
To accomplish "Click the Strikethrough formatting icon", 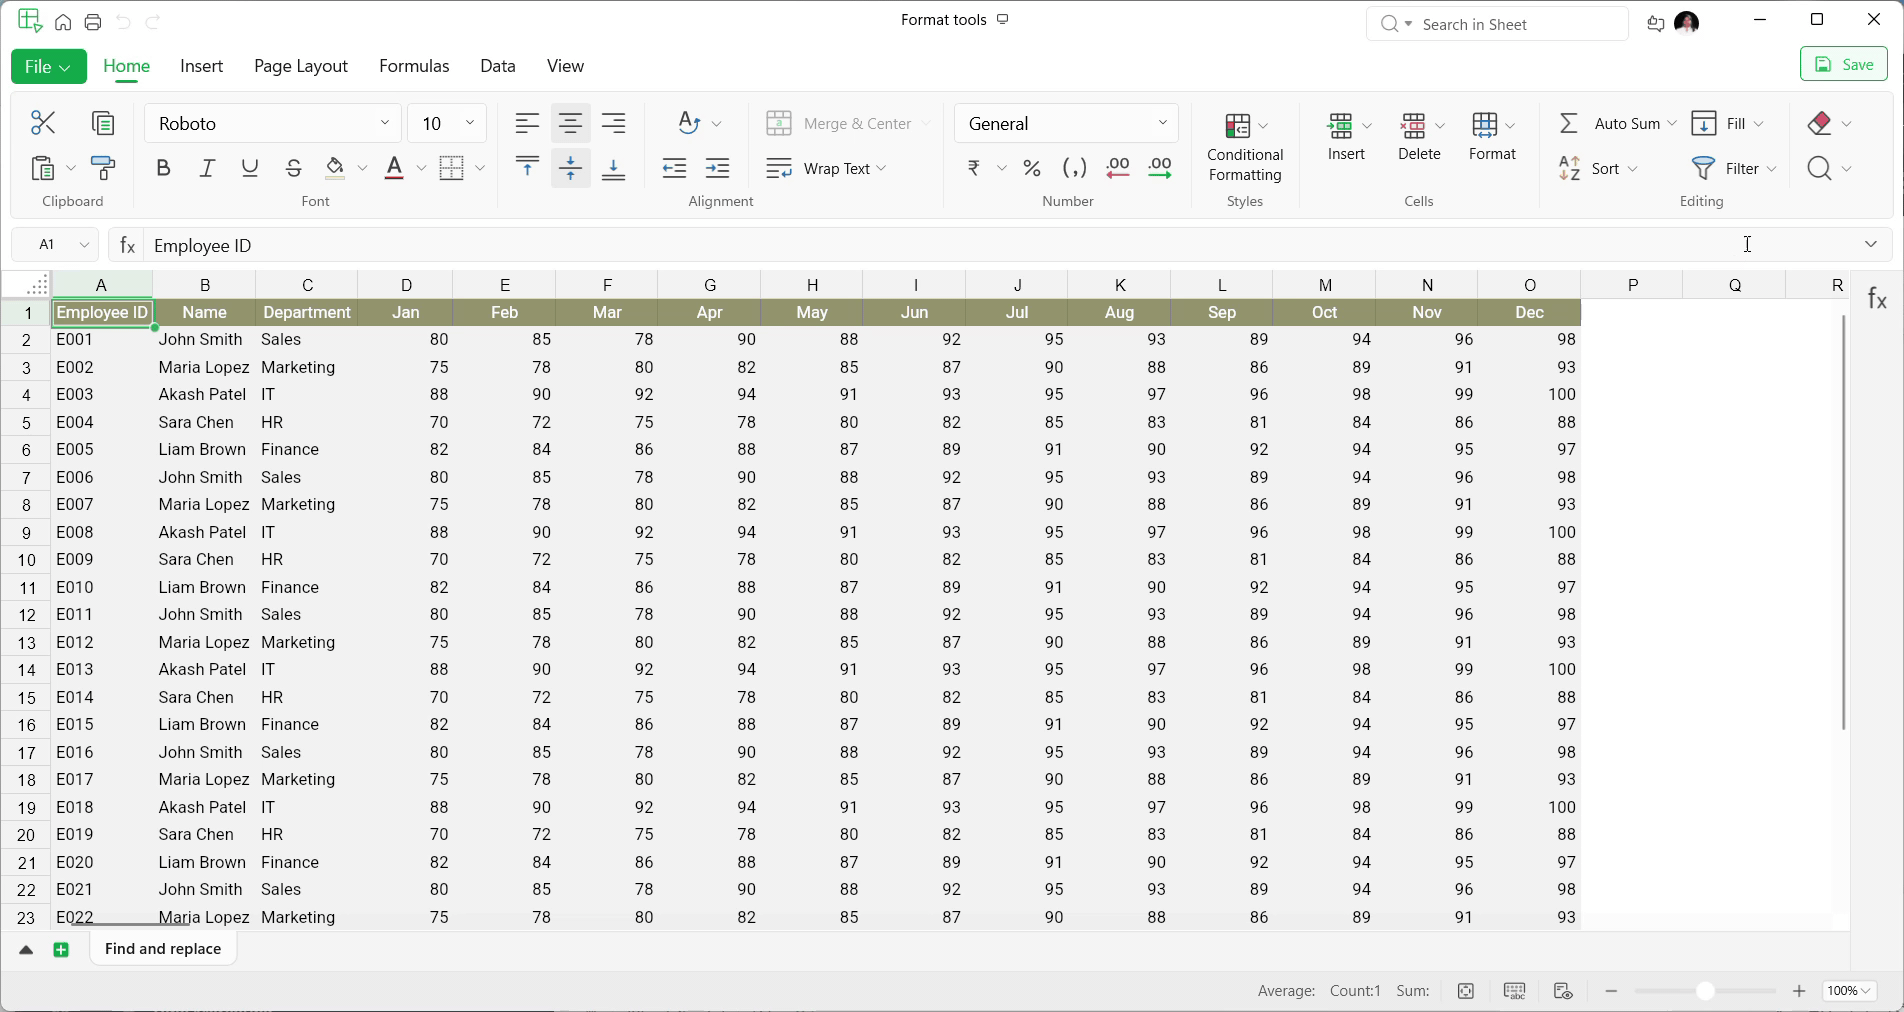I will 293,168.
